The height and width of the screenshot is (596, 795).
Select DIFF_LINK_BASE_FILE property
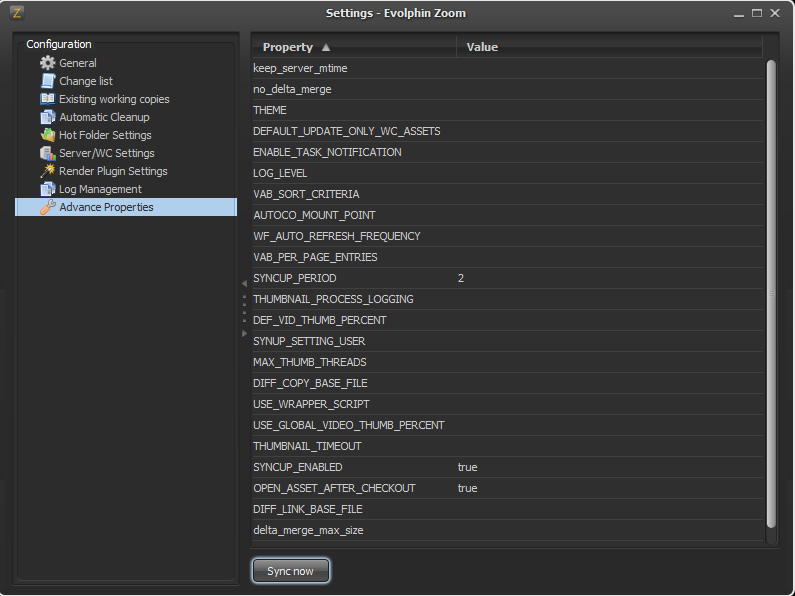point(507,509)
